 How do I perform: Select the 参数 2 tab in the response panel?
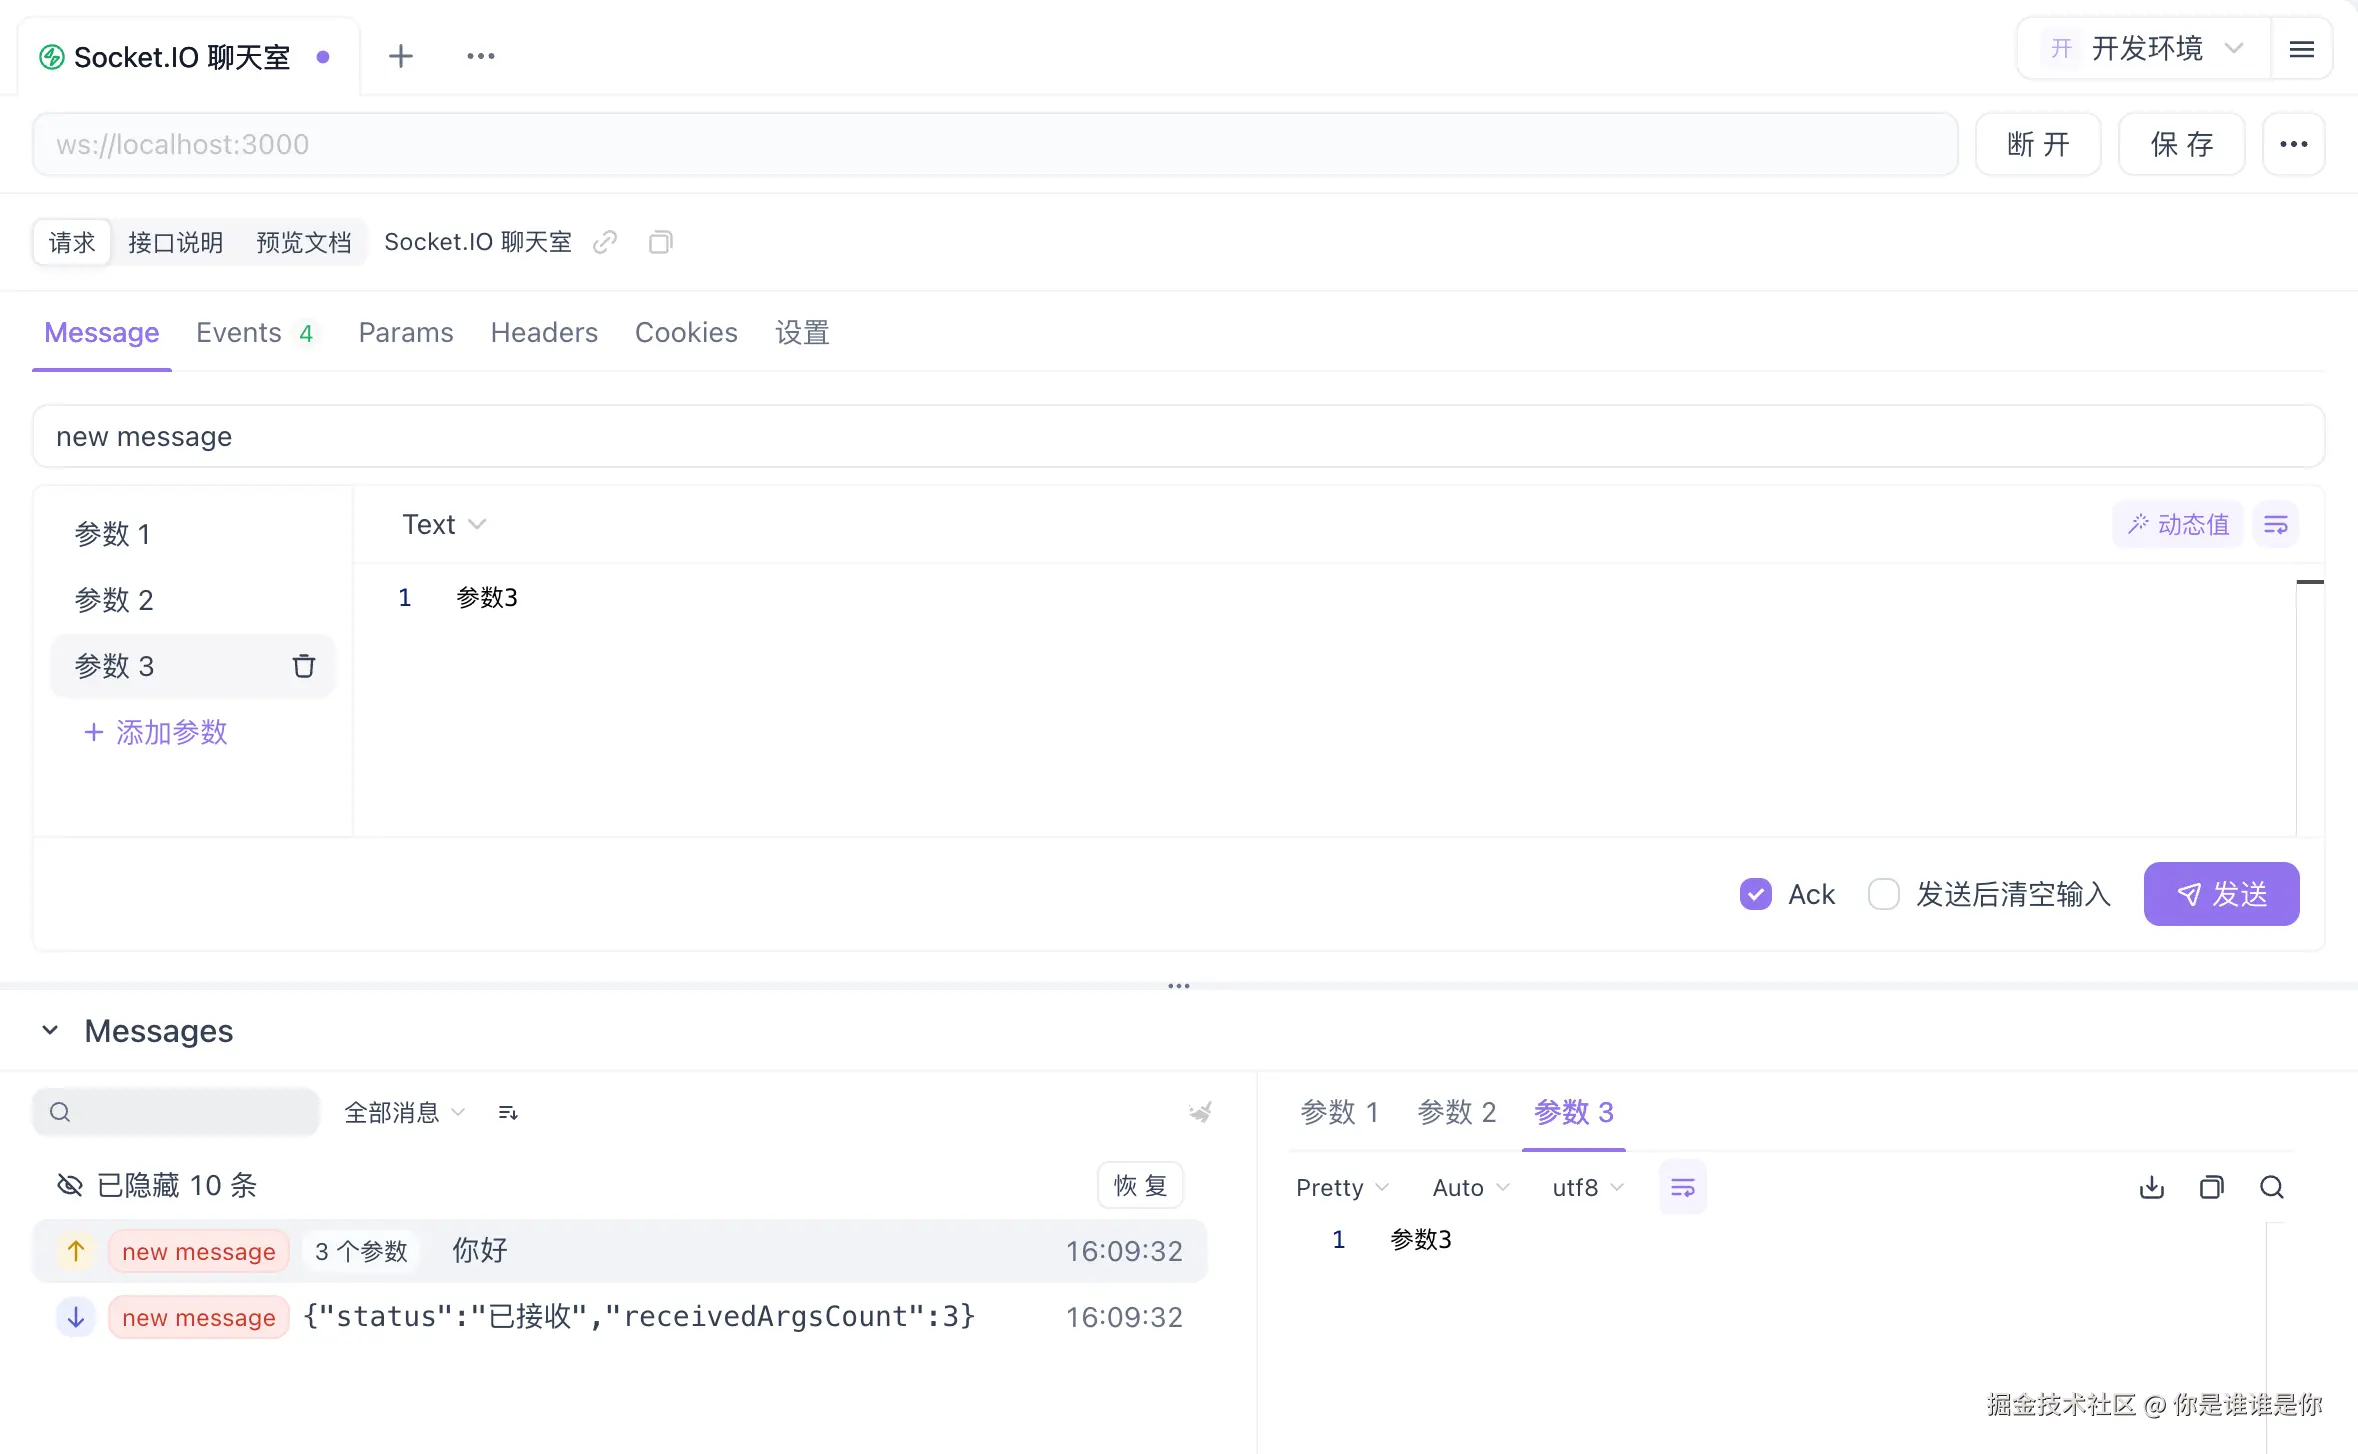[x=1456, y=1112]
